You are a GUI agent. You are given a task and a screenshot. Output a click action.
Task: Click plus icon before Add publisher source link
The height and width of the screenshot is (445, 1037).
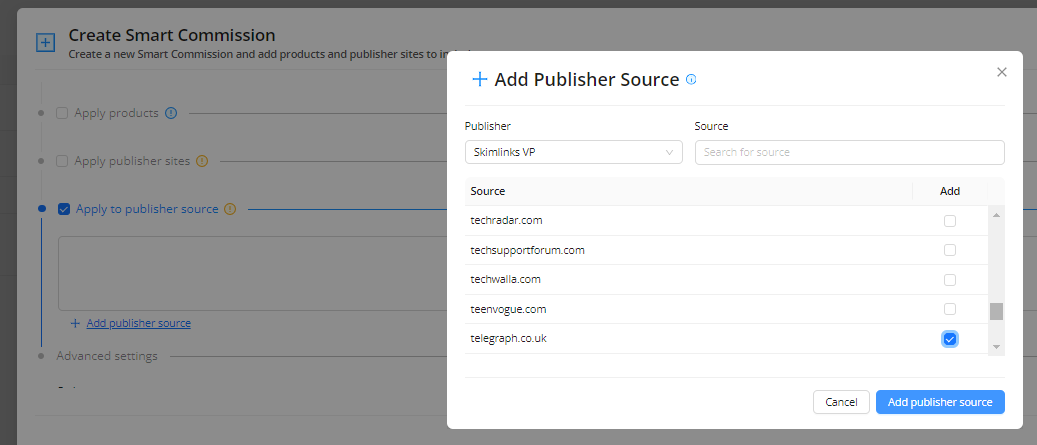click(x=75, y=323)
